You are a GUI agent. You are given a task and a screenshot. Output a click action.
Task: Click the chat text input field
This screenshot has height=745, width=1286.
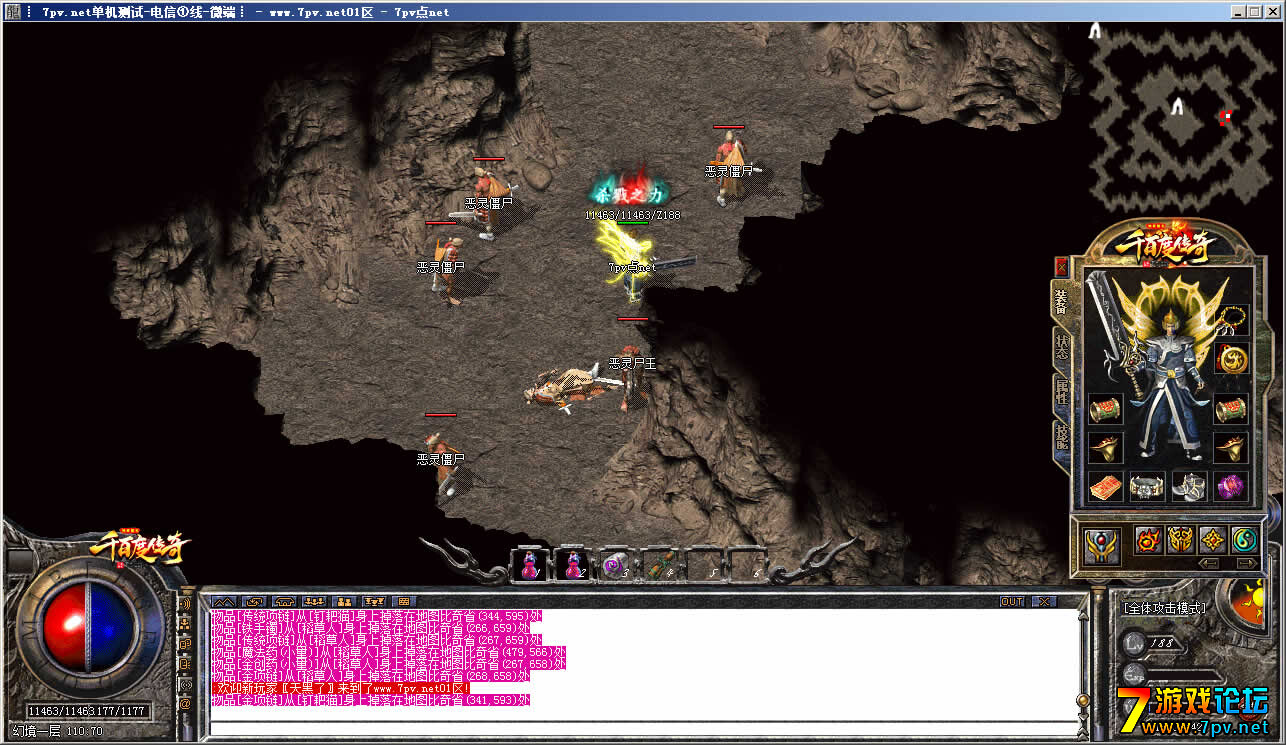pyautogui.click(x=645, y=728)
